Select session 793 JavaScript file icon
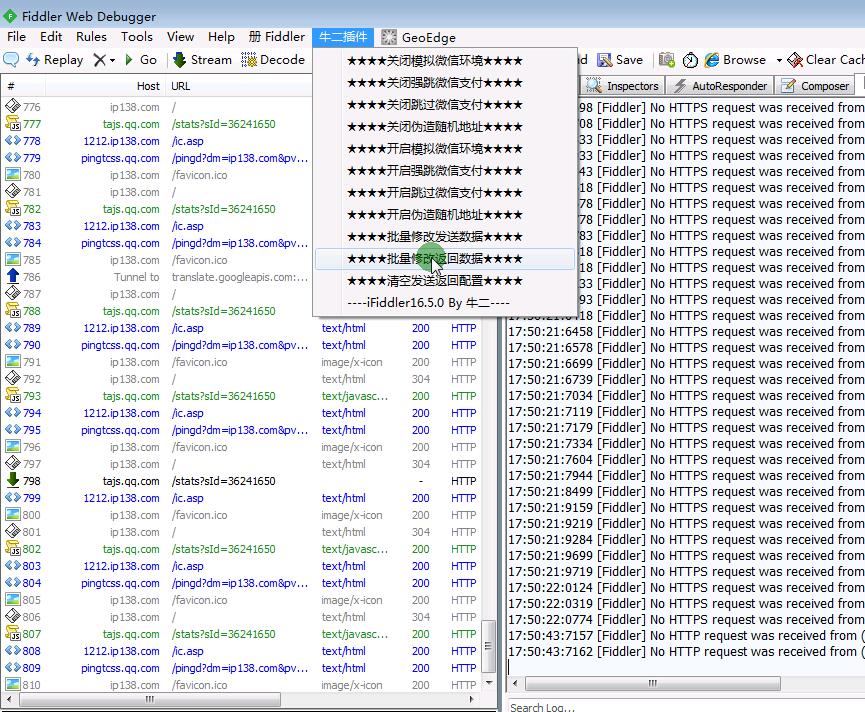This screenshot has height=712, width=865. coord(12,395)
